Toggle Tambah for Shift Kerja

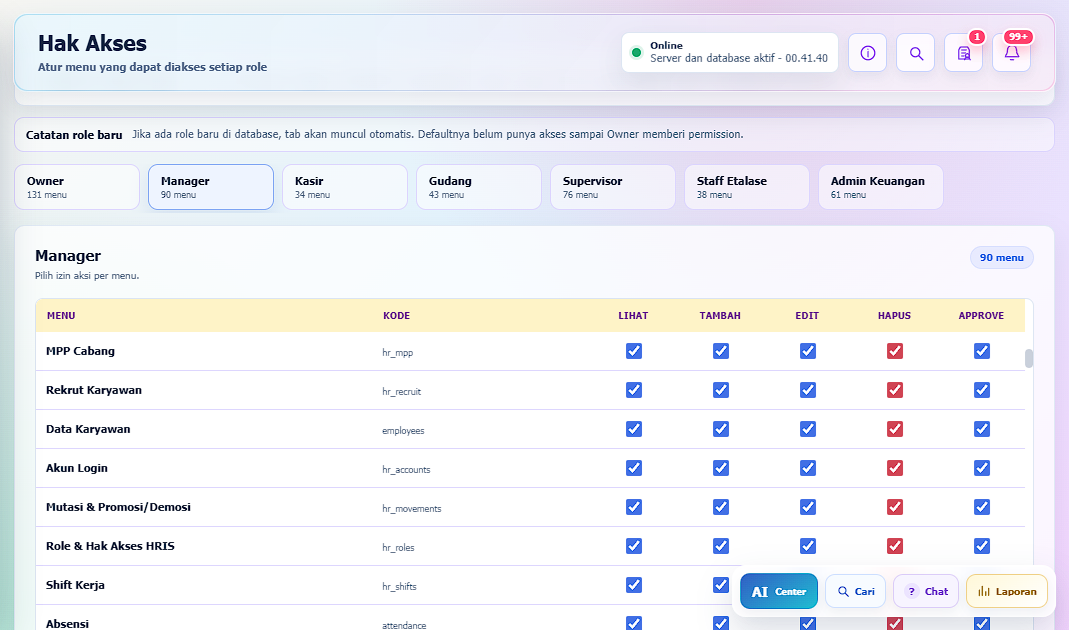click(x=721, y=584)
